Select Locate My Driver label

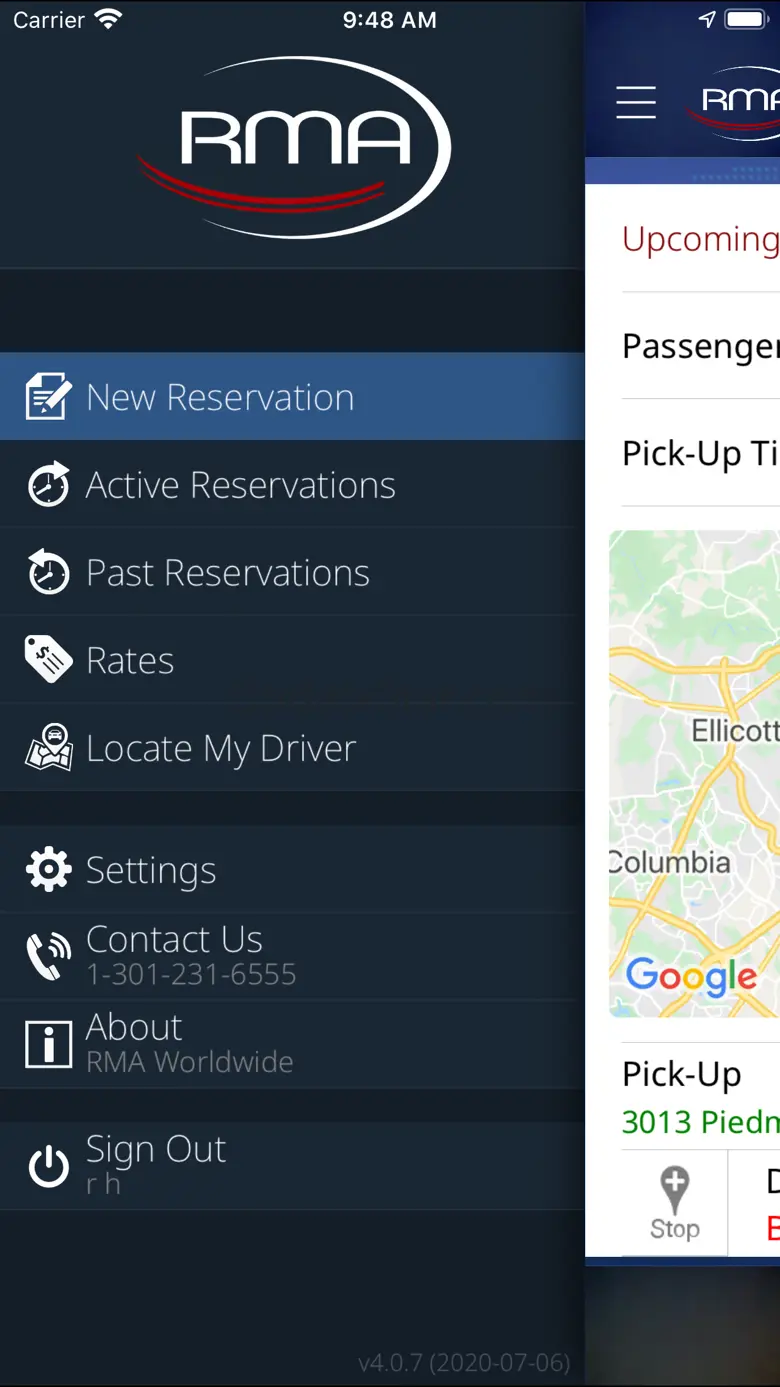221,748
